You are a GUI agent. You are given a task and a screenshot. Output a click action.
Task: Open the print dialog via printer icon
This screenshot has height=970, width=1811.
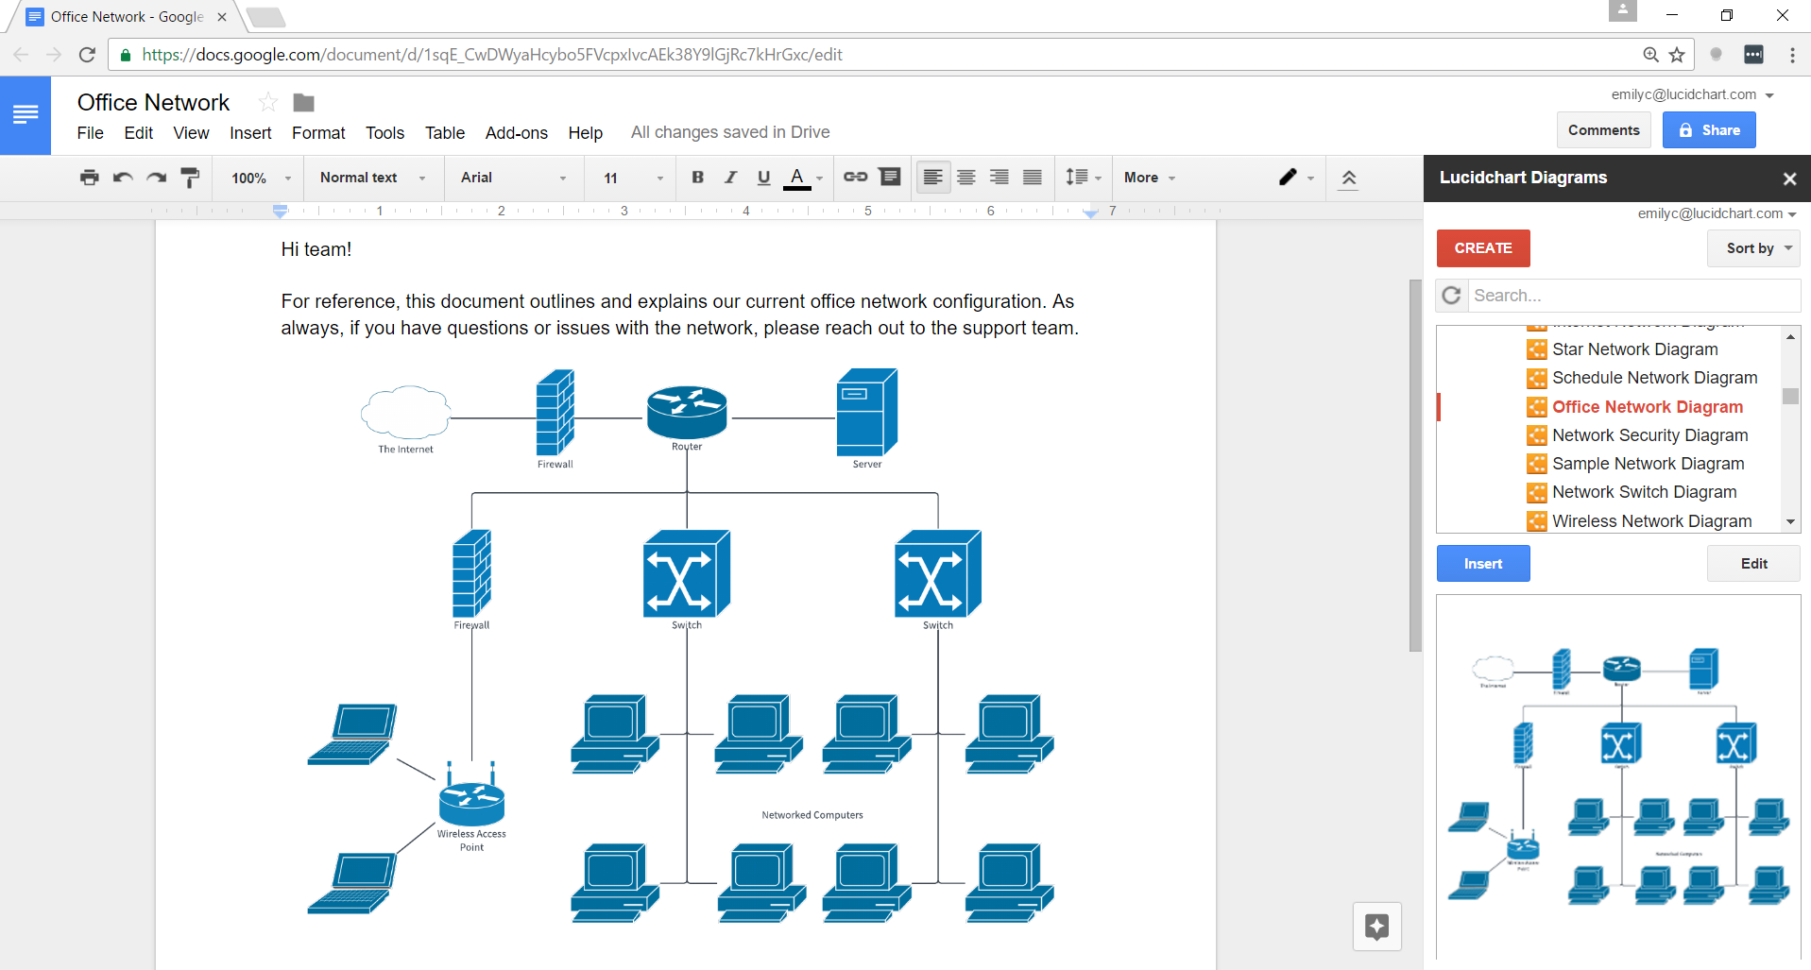(x=89, y=177)
